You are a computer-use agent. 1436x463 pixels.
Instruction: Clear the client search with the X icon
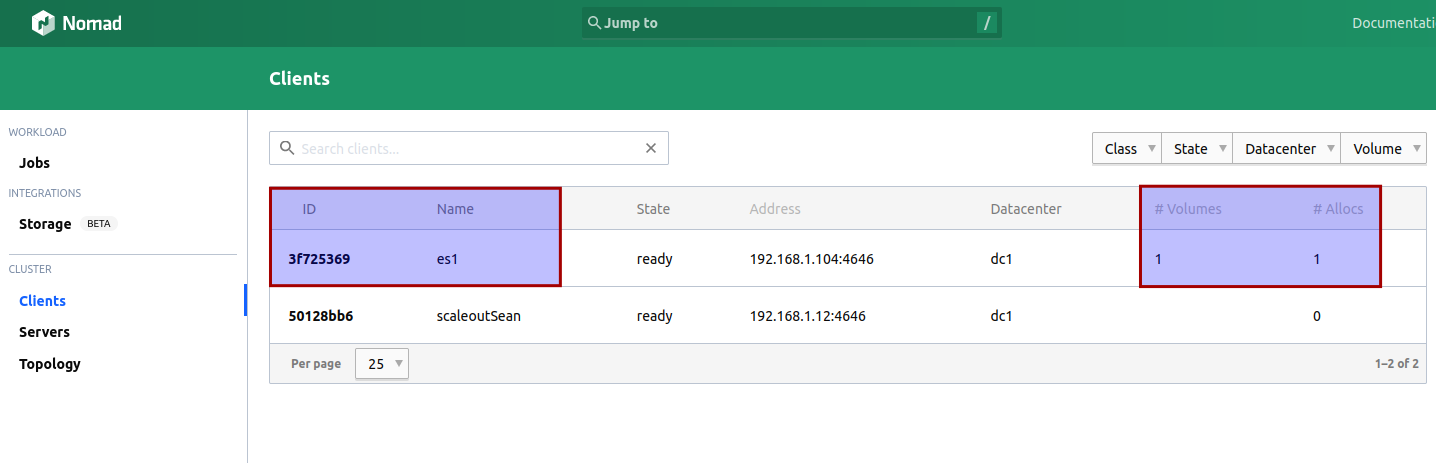[x=651, y=148]
